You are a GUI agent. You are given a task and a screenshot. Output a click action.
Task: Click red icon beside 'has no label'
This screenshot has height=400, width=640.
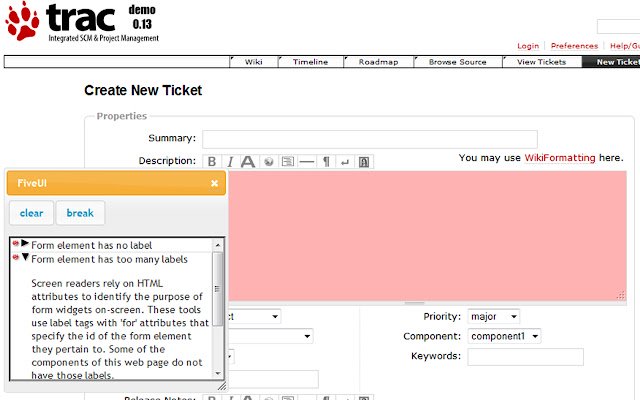16,243
